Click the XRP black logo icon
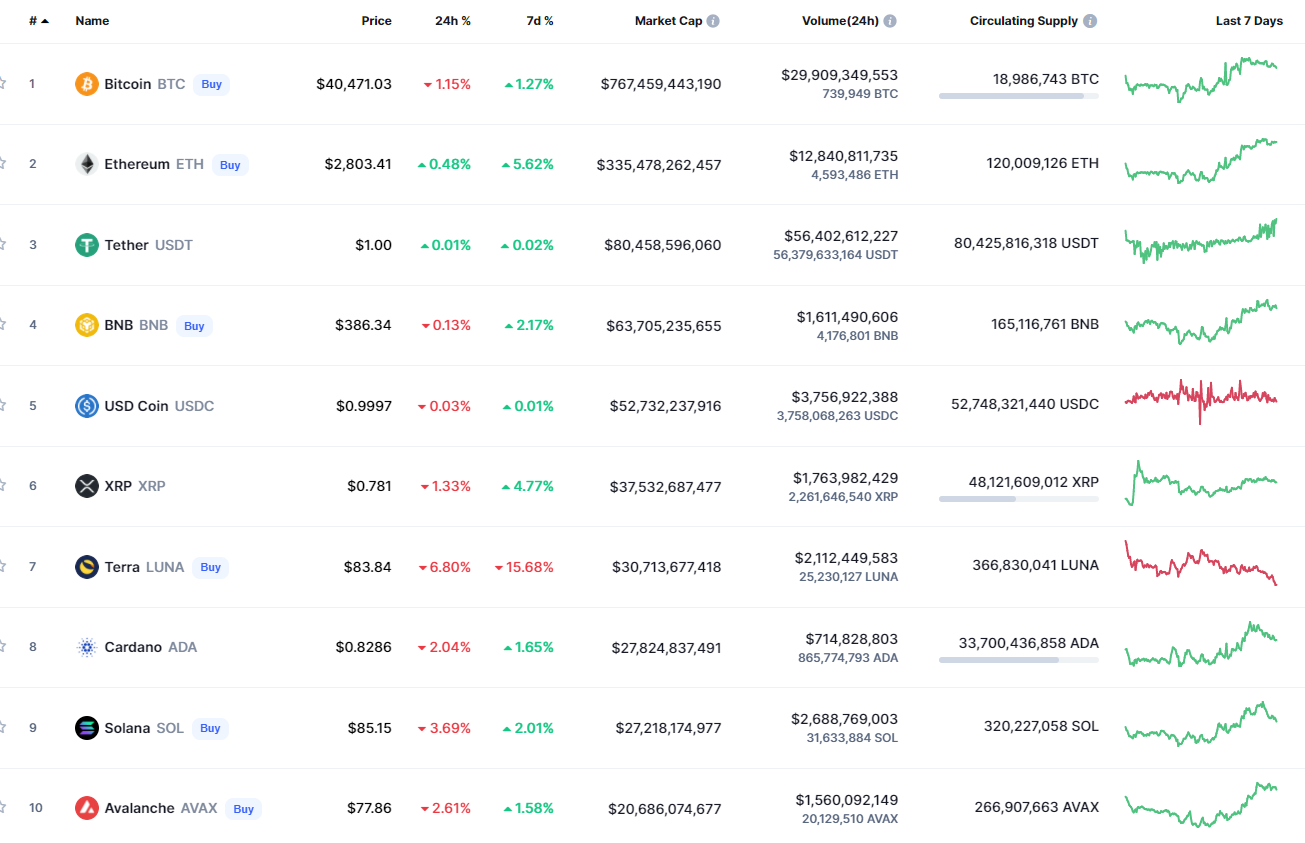Viewport: 1305px width, 843px height. 87,486
